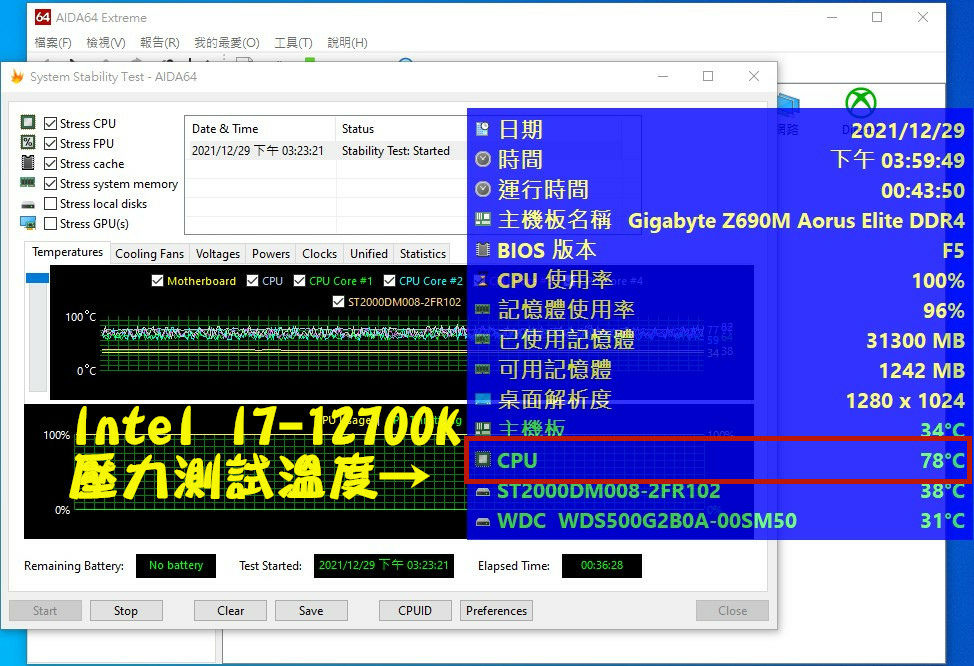Click the drive icon next to WDC WDS500G2B0A
The image size is (974, 666).
pos(483,522)
